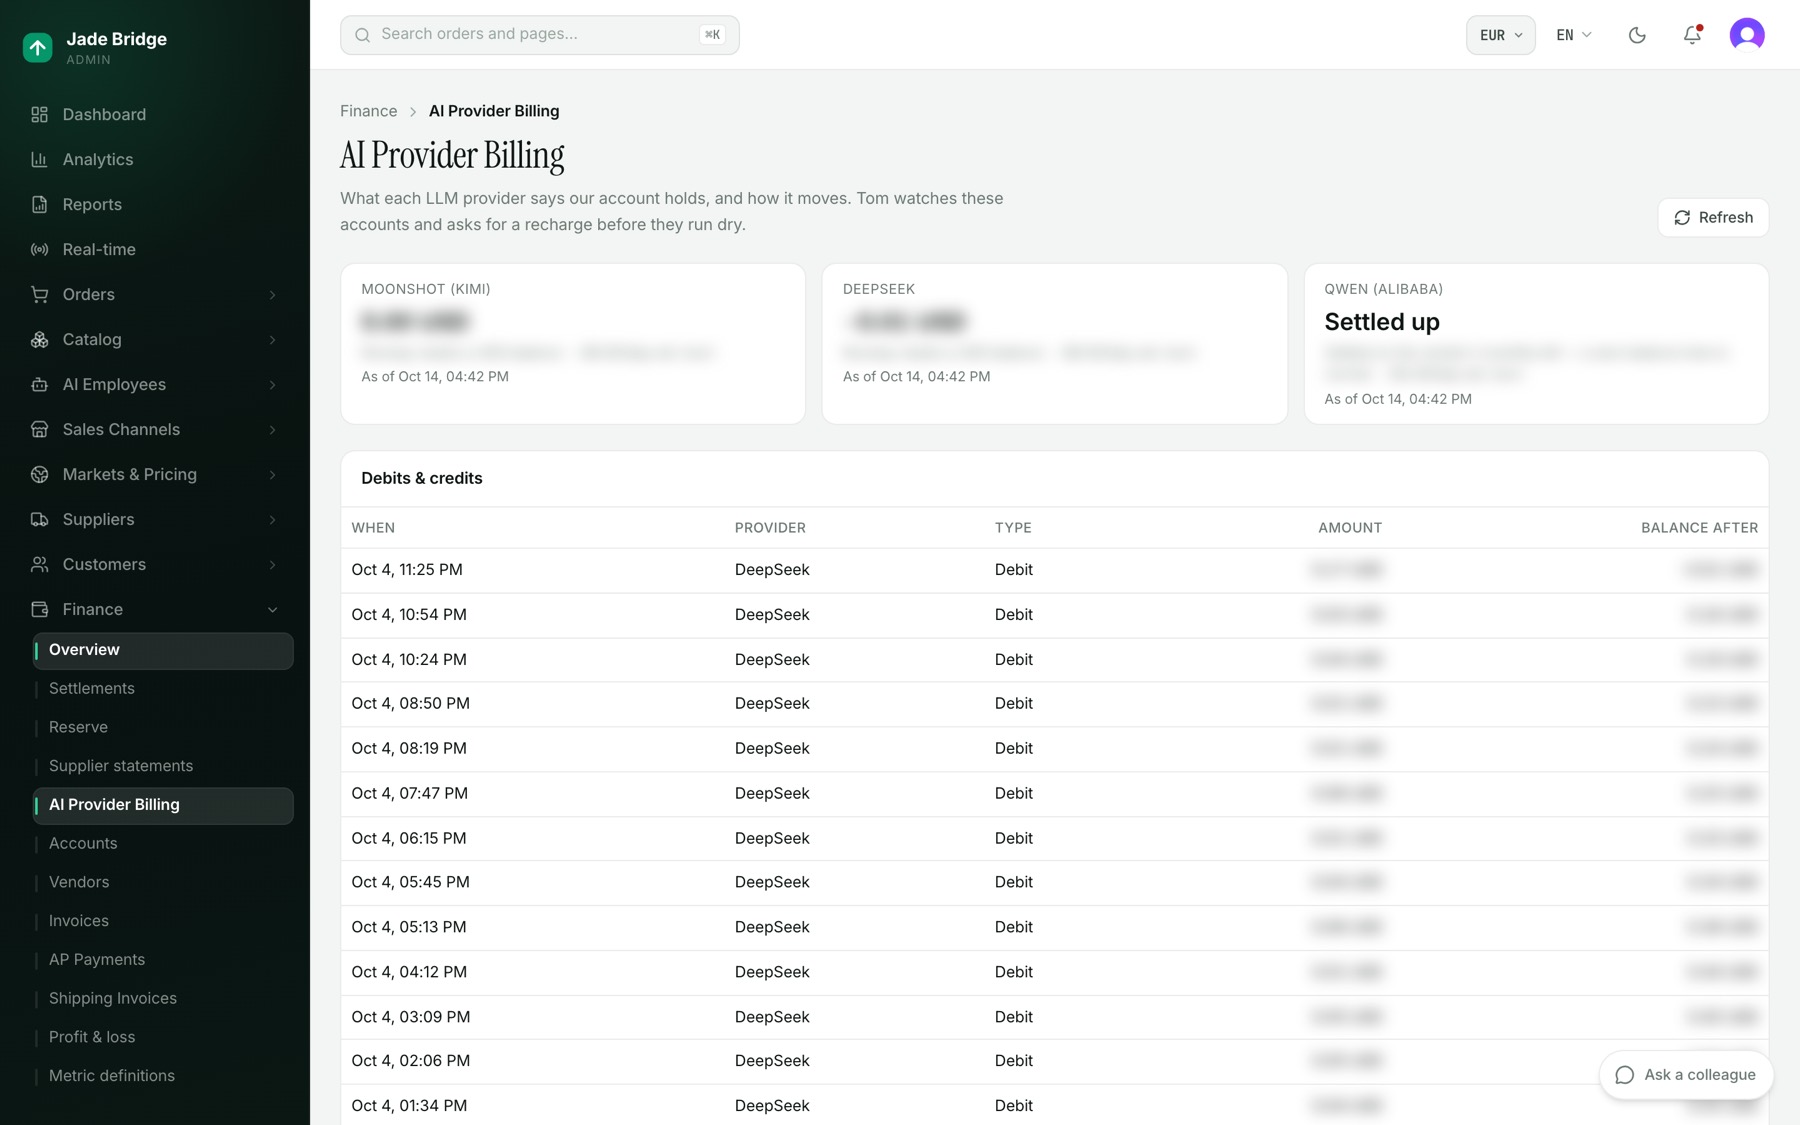Click the 'Oct 4, 08:50 PM' table cell
Screen dimensions: 1800x1125
coord(410,704)
